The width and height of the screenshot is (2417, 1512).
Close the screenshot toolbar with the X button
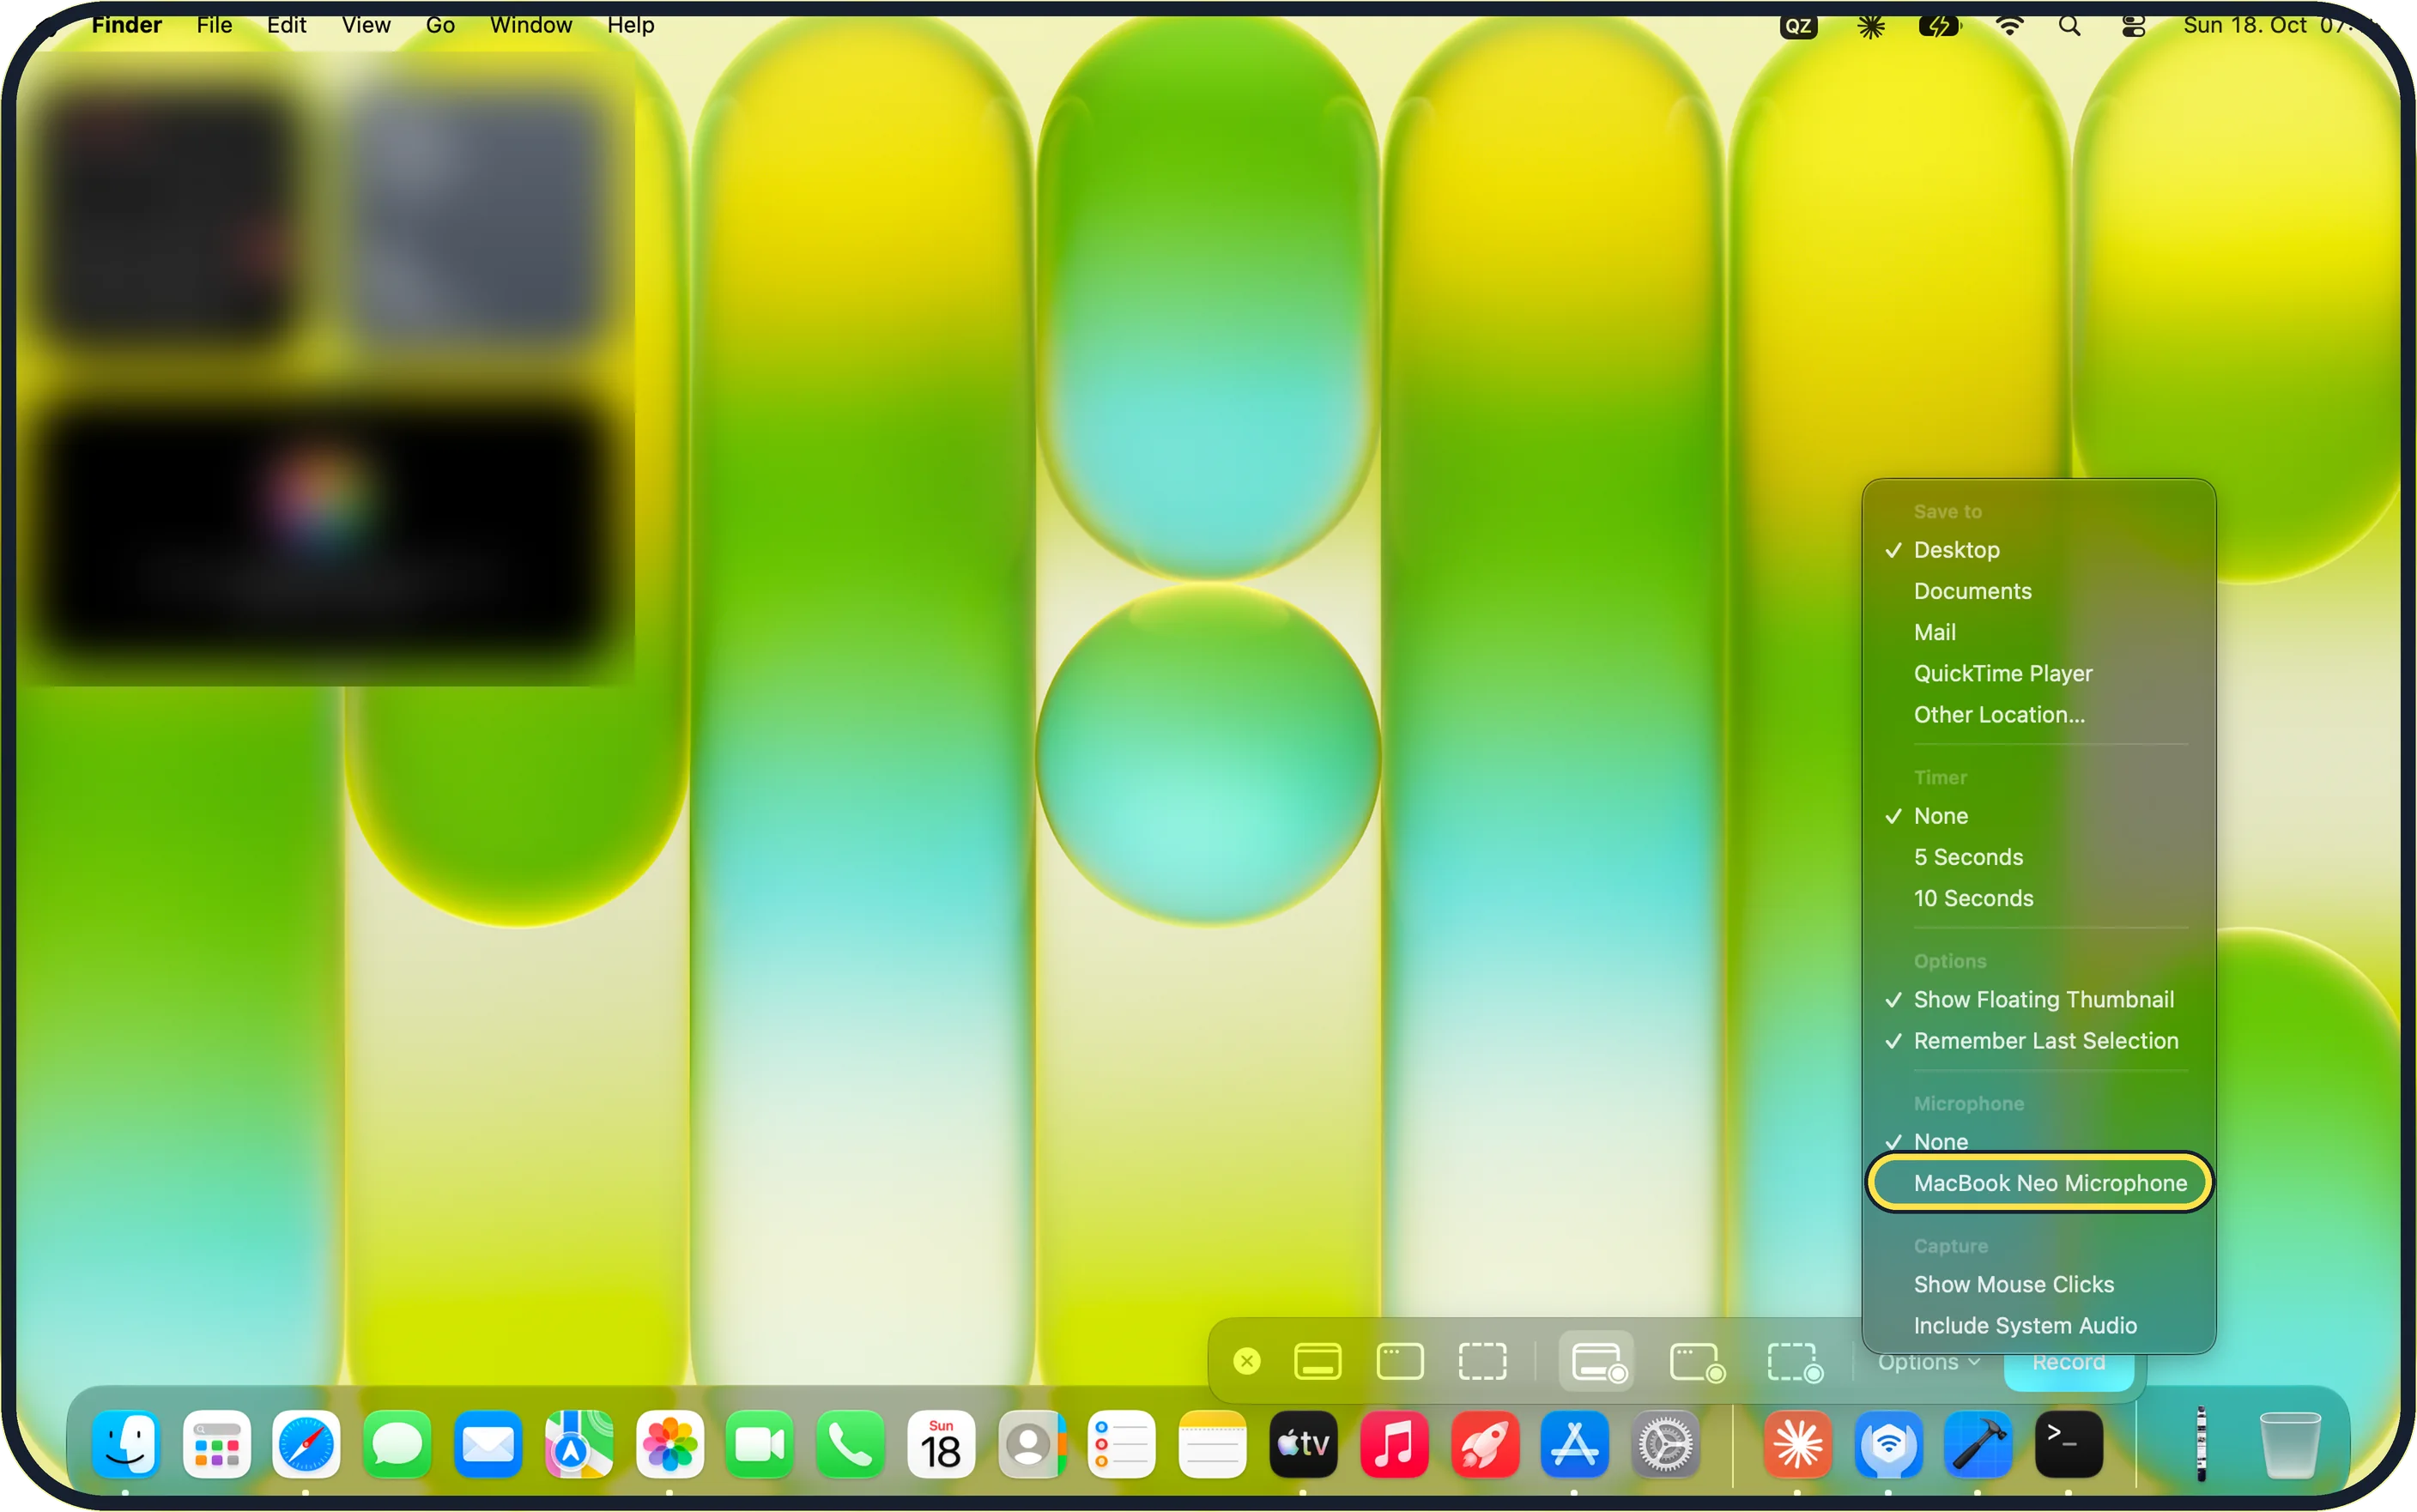point(1246,1361)
